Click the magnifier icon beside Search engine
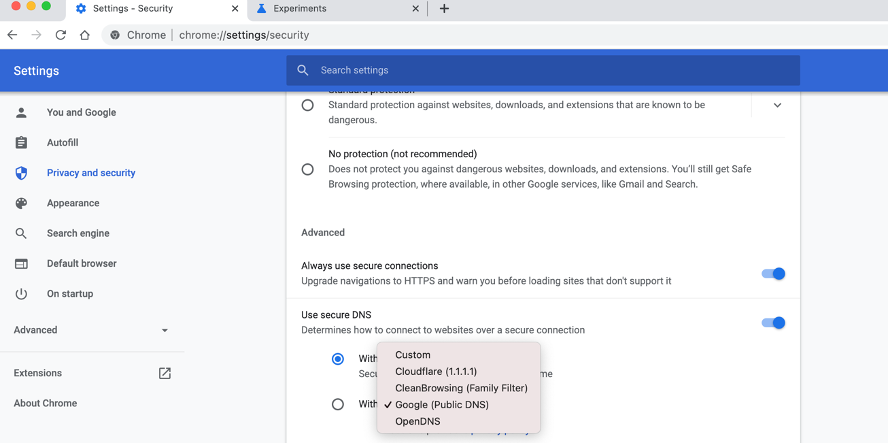 (21, 233)
